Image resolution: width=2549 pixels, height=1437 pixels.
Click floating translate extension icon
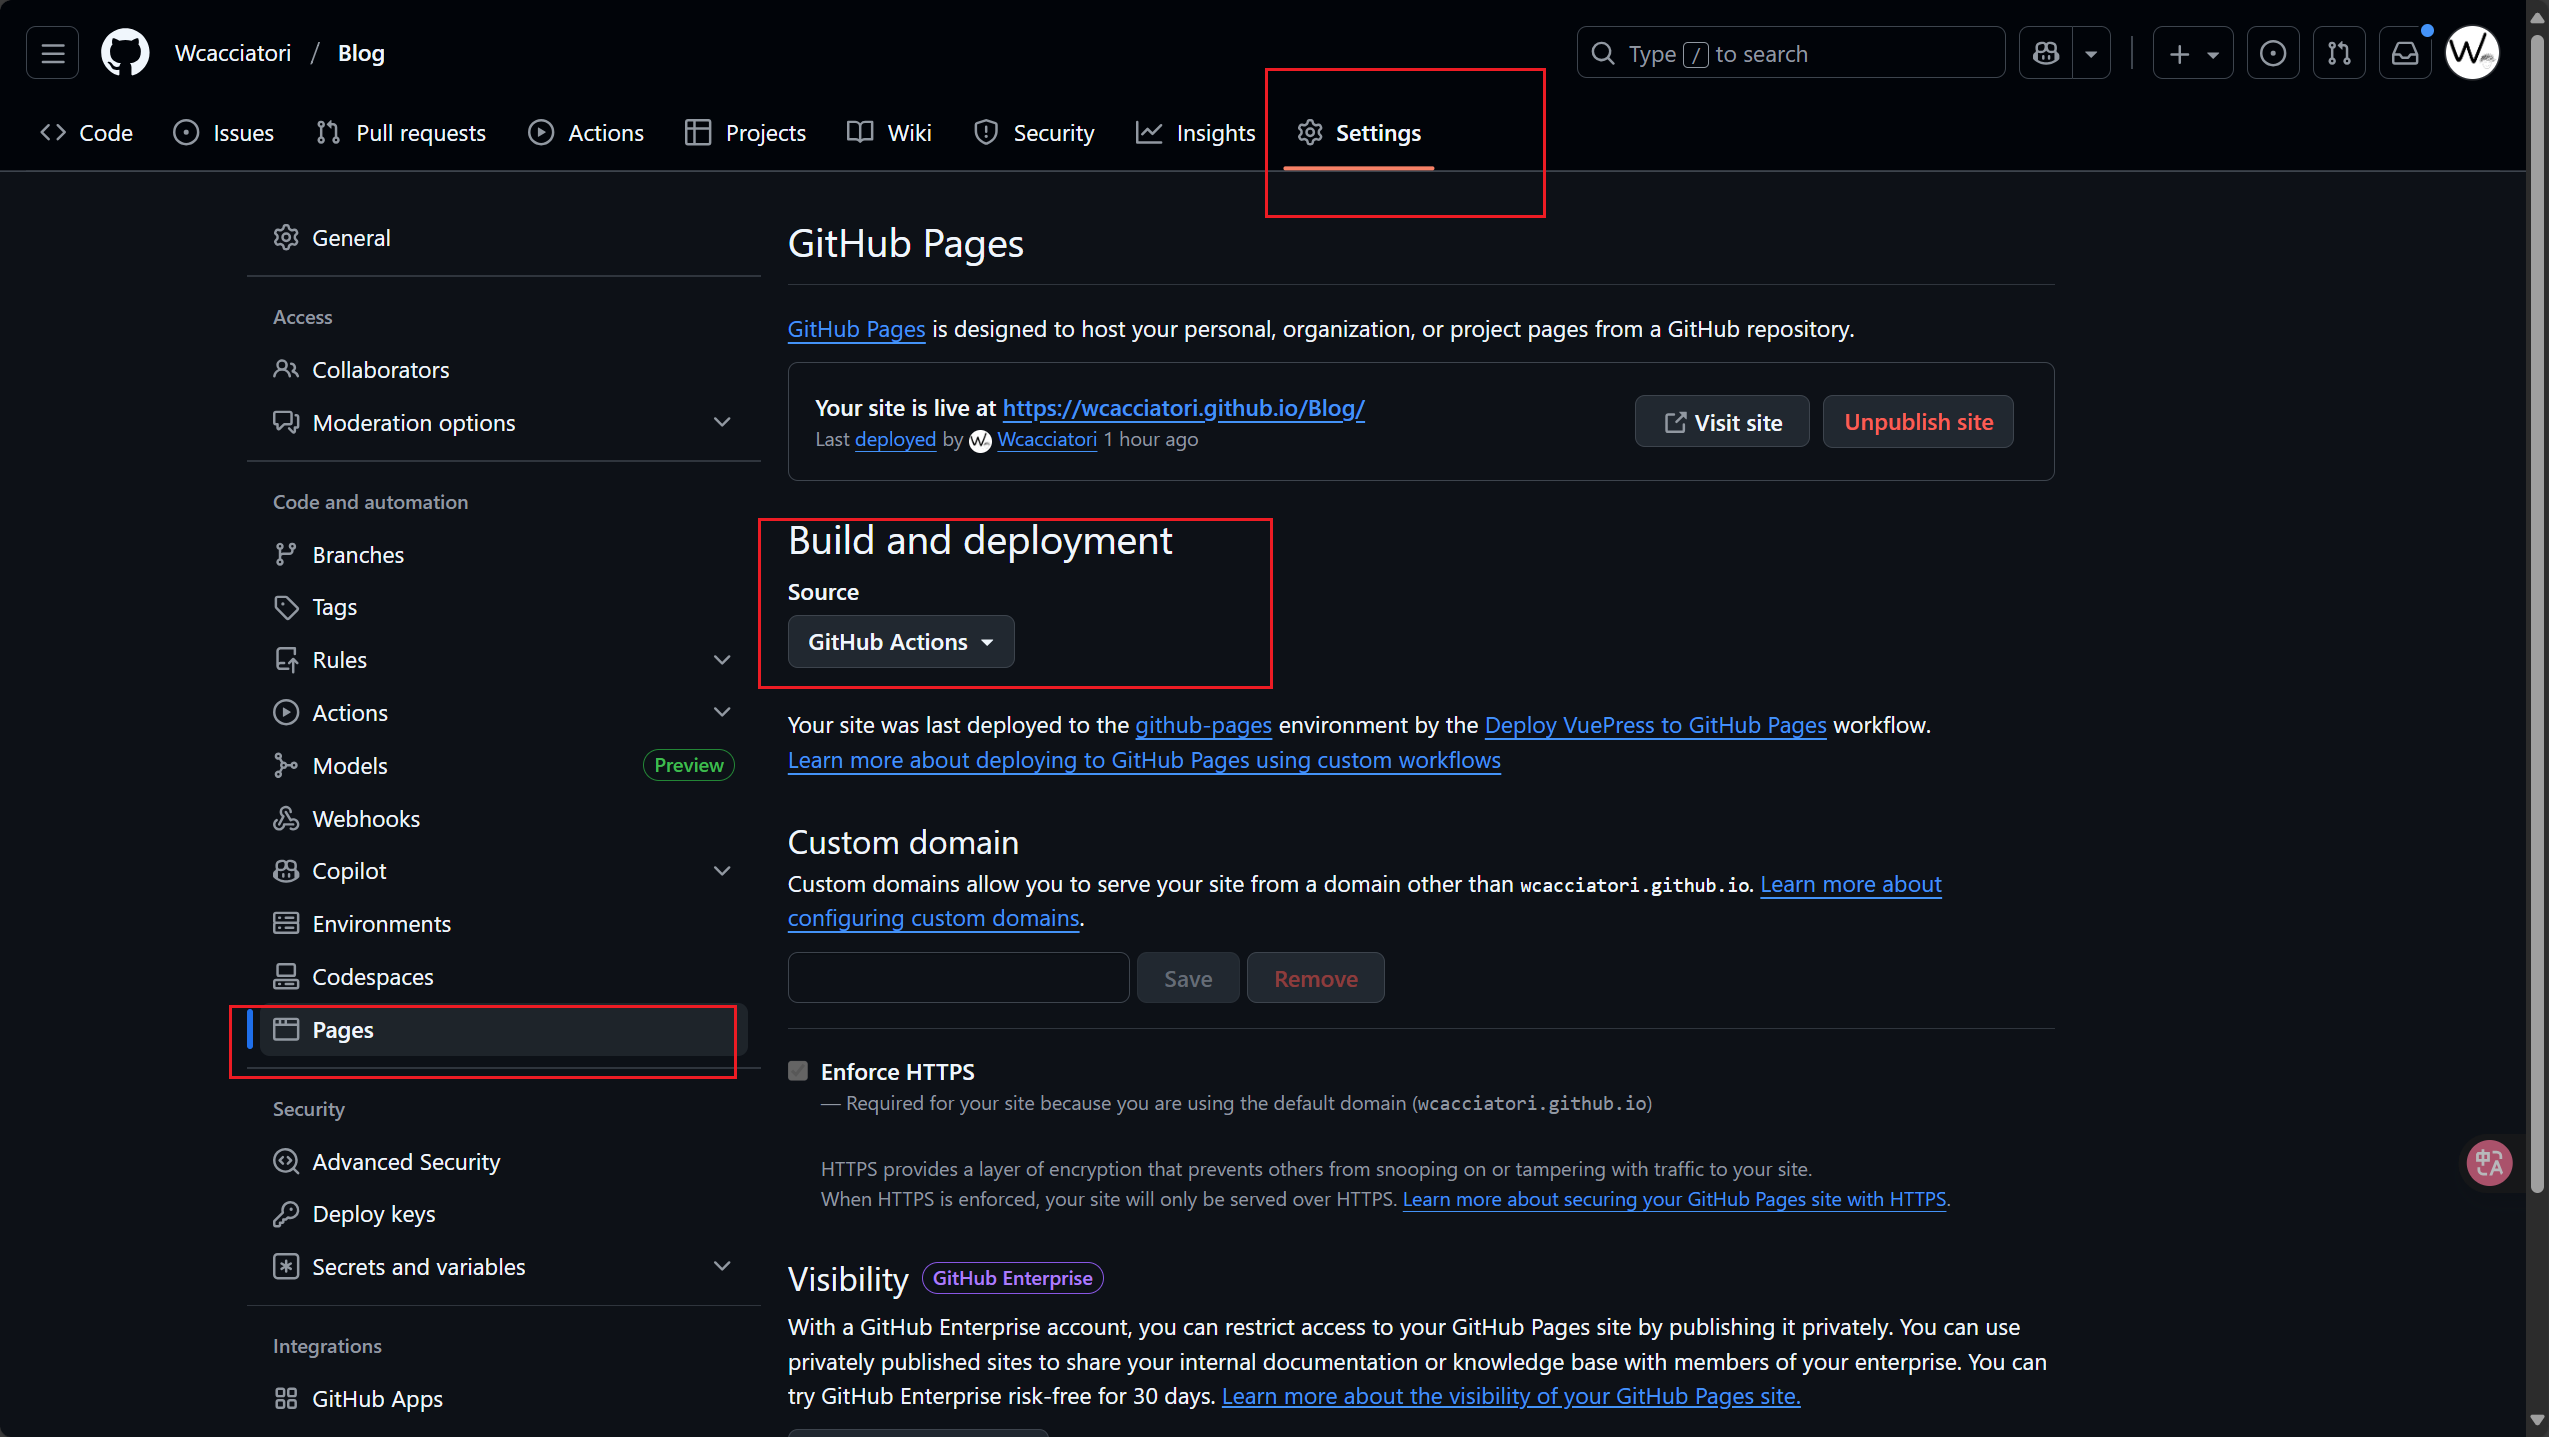[2488, 1163]
